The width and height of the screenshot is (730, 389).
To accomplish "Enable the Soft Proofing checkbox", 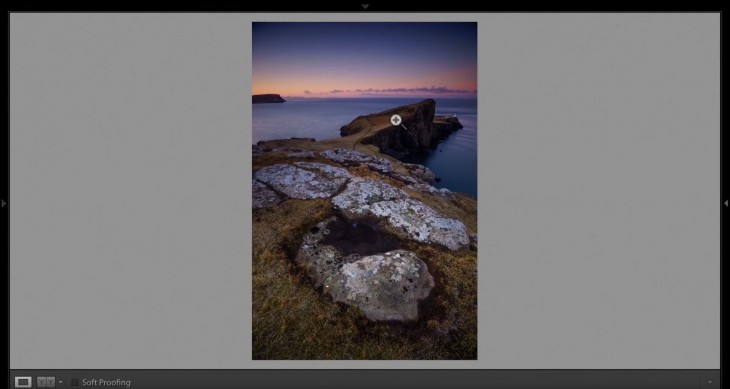I will pyautogui.click(x=74, y=382).
